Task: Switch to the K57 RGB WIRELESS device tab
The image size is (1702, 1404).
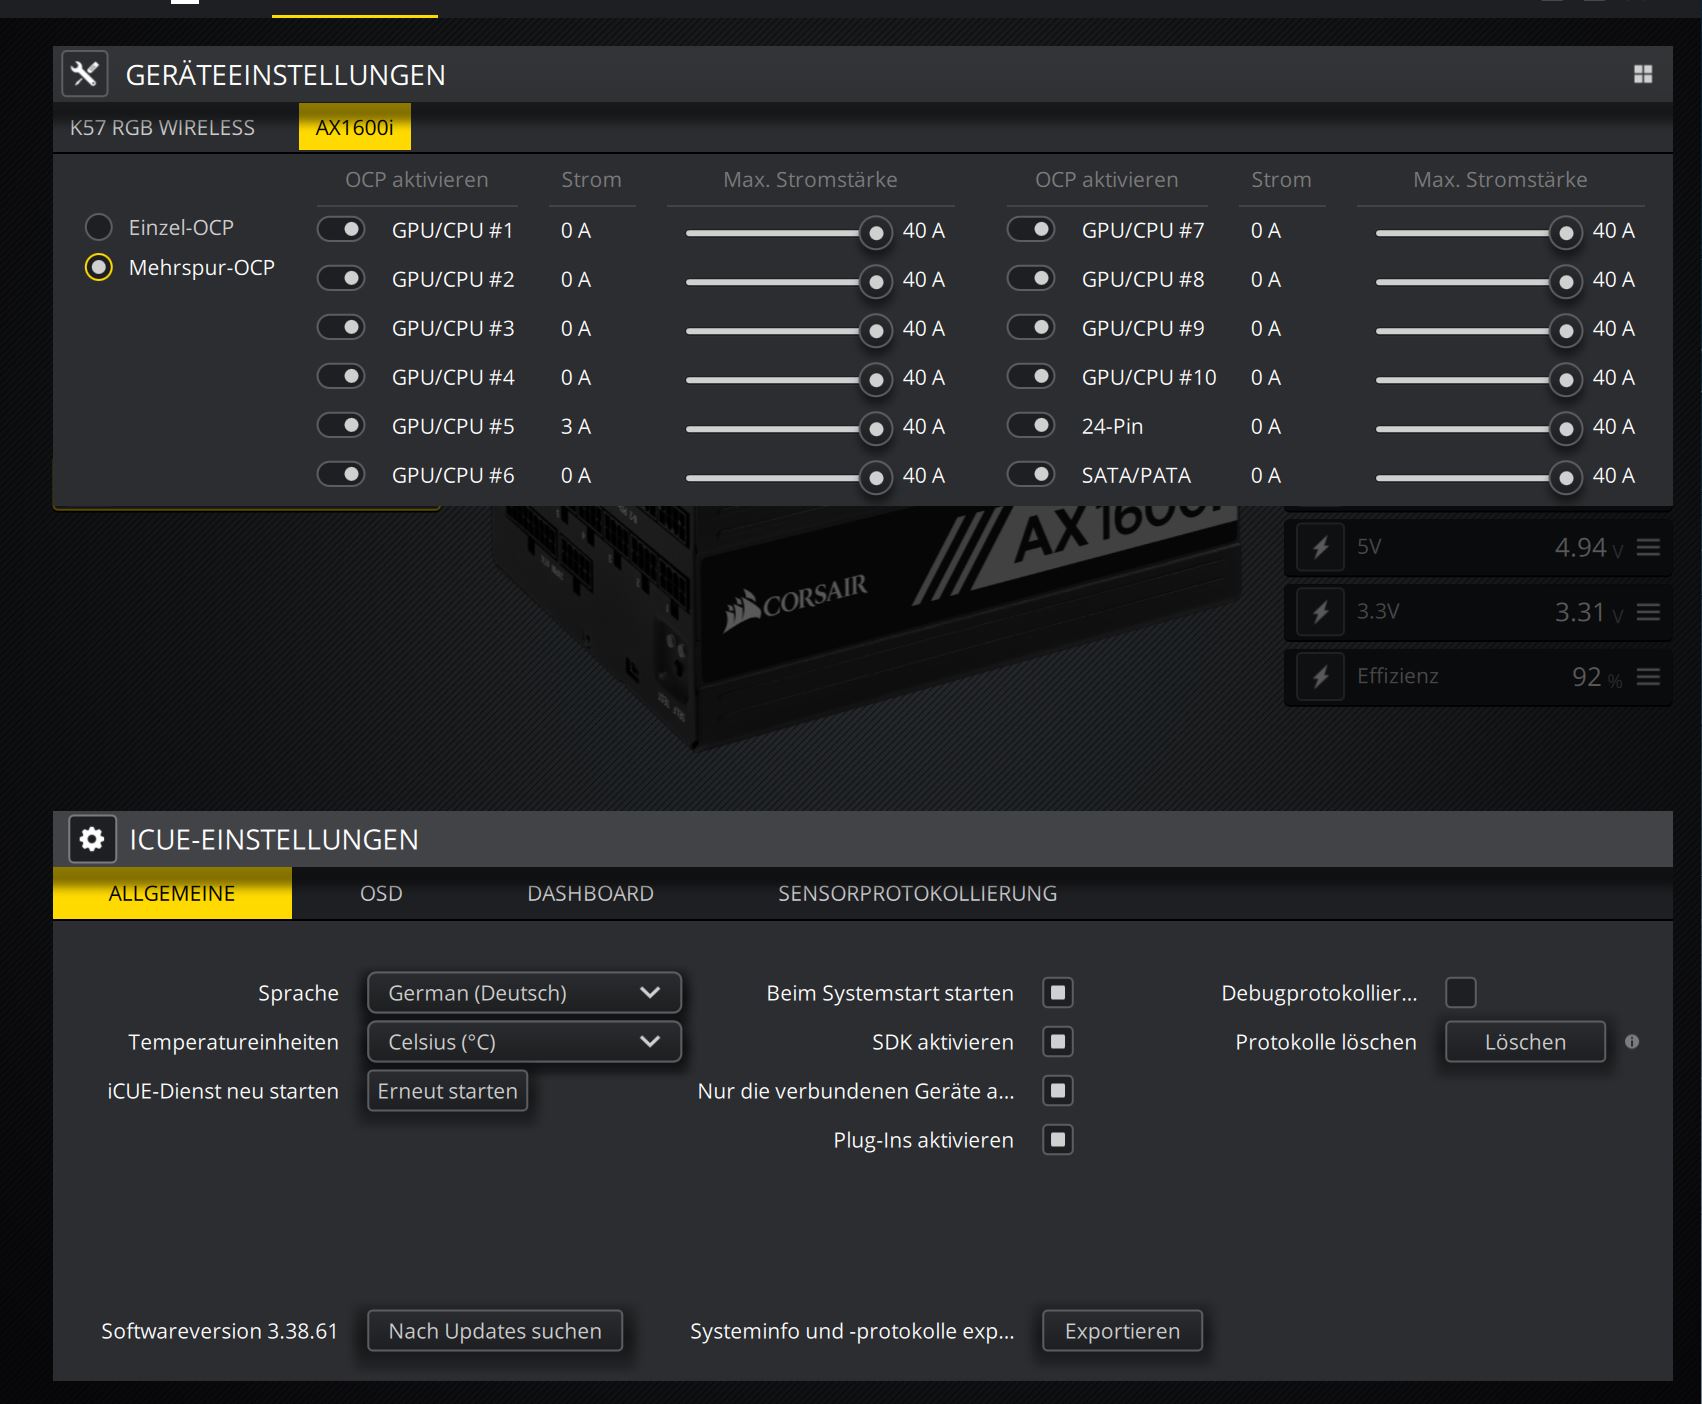Action: (162, 128)
